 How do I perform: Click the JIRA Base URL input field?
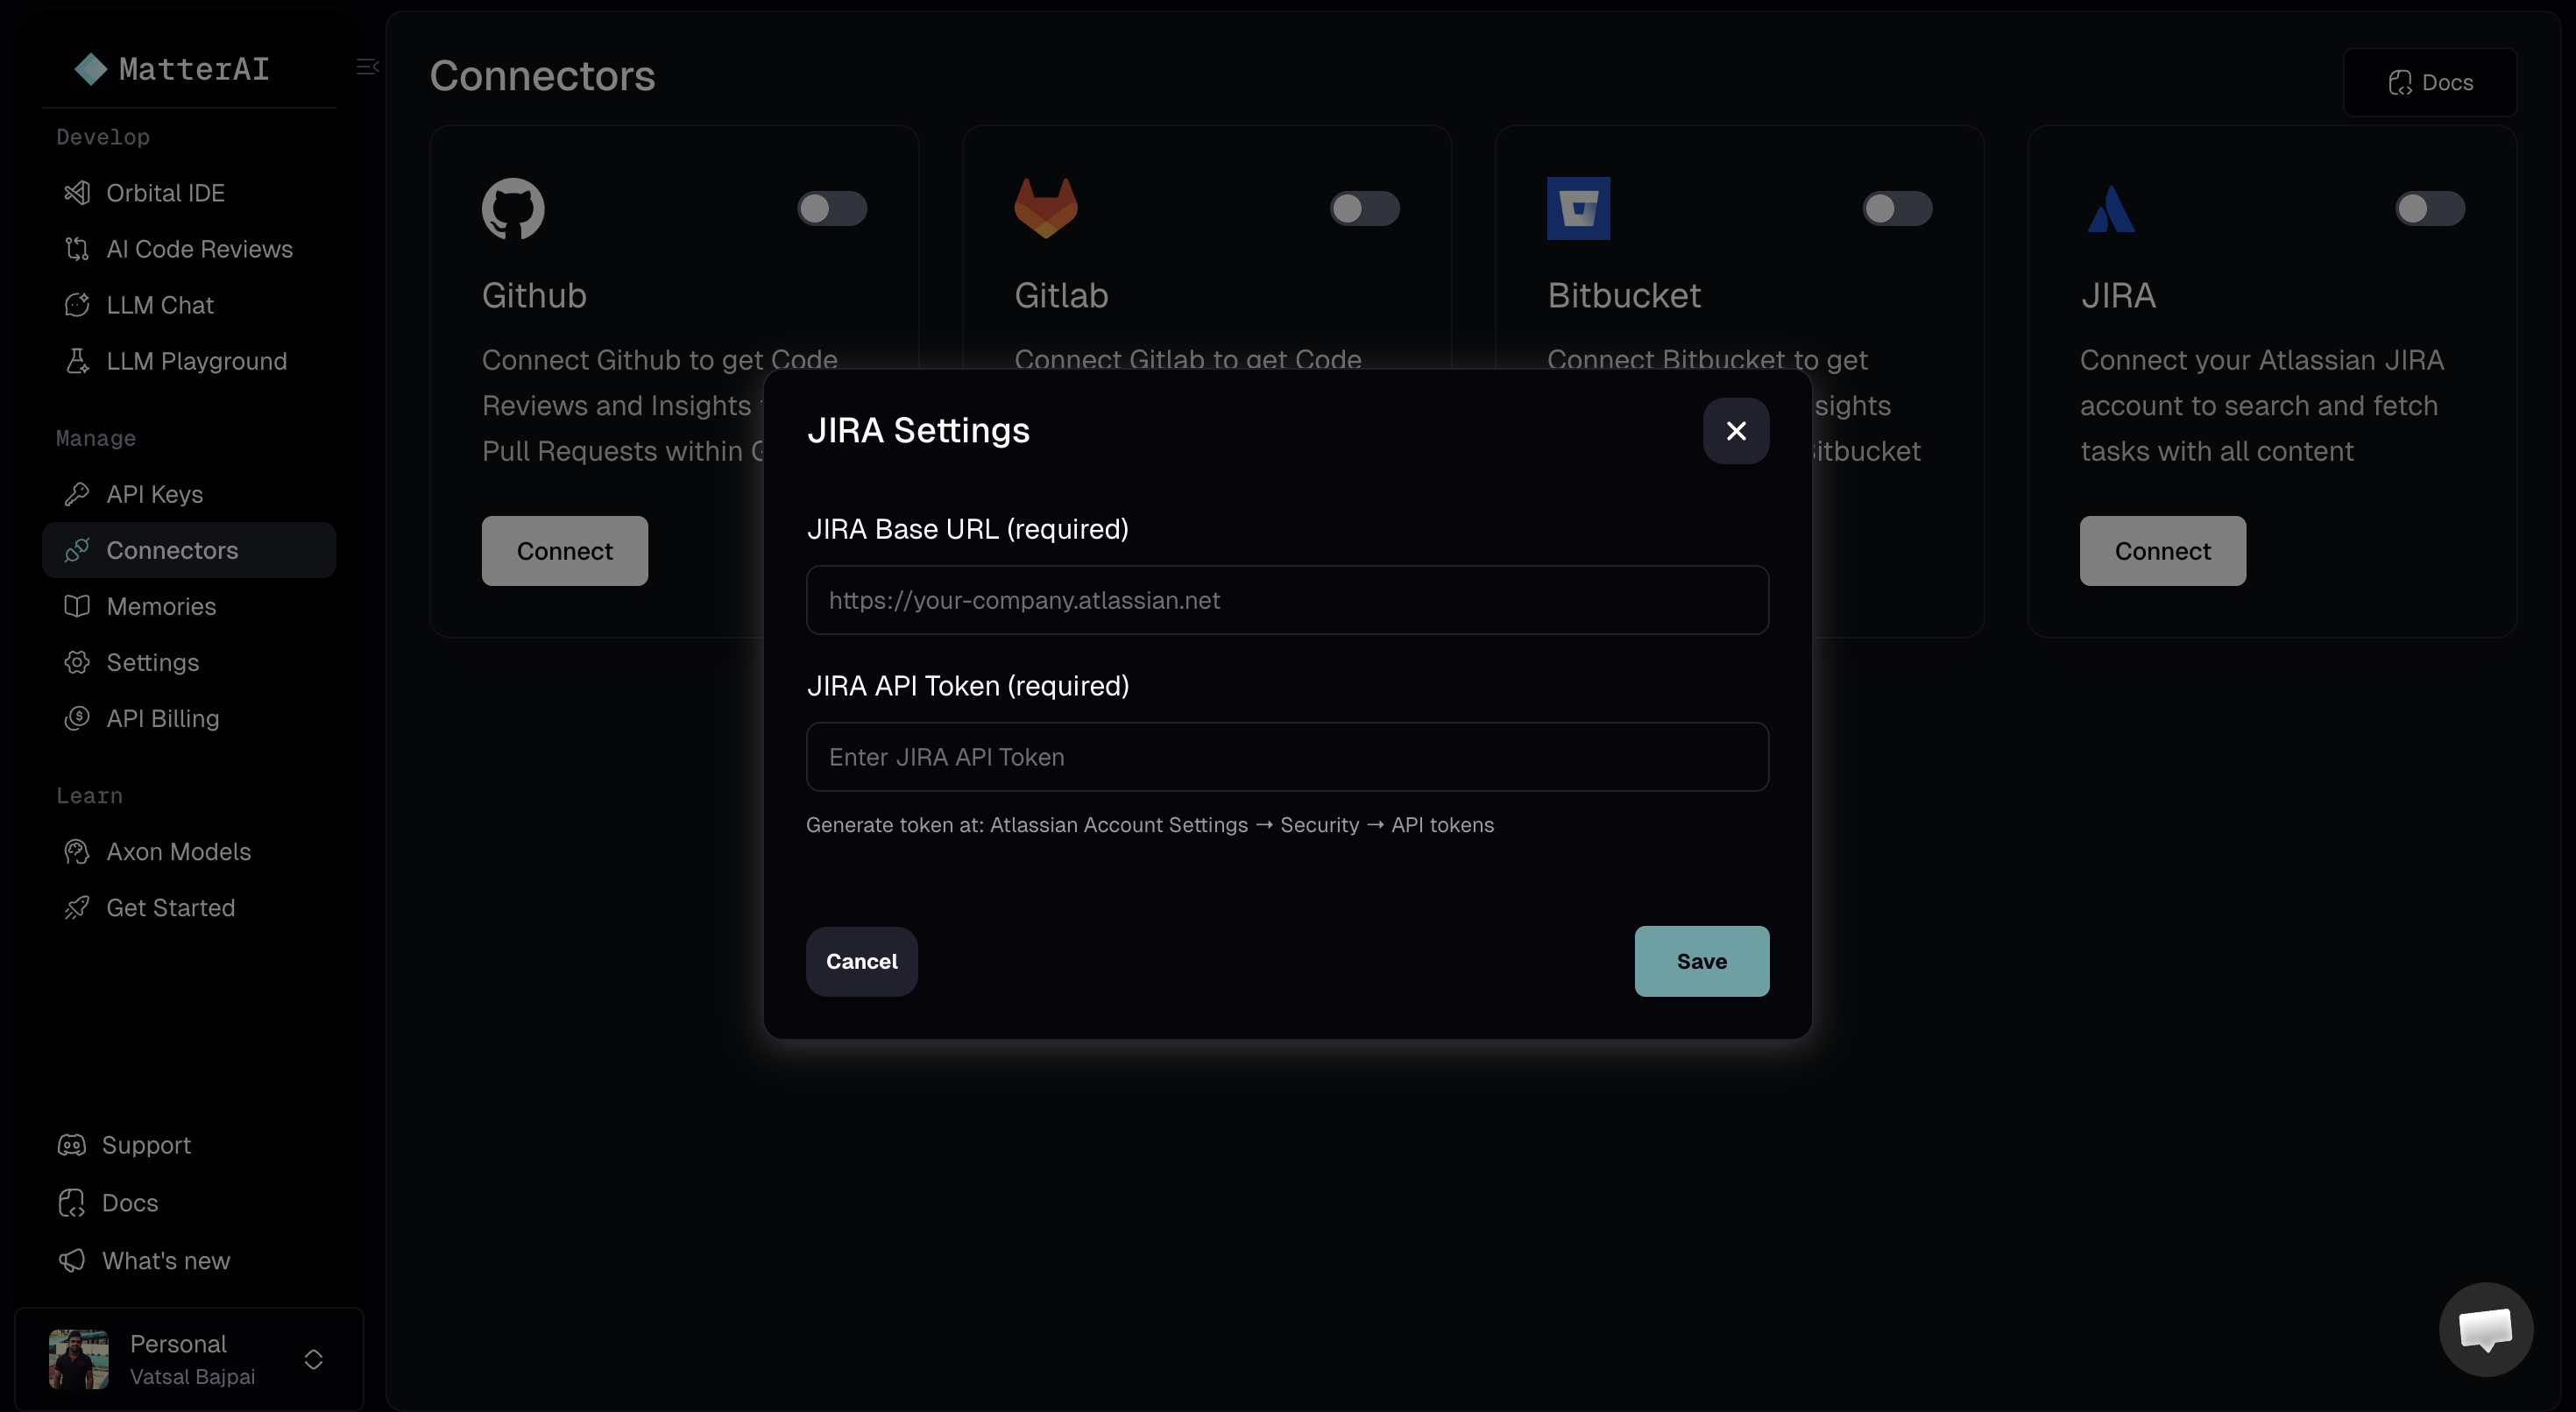pos(1286,600)
